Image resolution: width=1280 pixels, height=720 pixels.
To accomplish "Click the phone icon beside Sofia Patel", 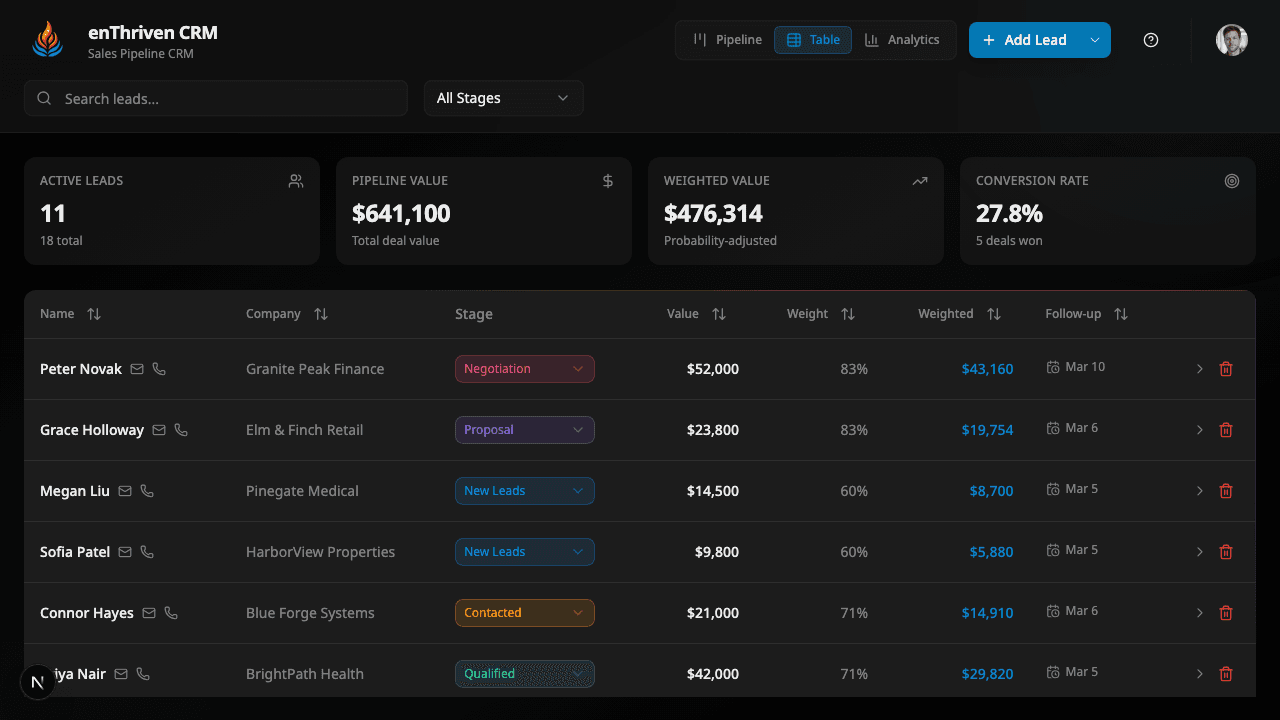I will tap(147, 552).
